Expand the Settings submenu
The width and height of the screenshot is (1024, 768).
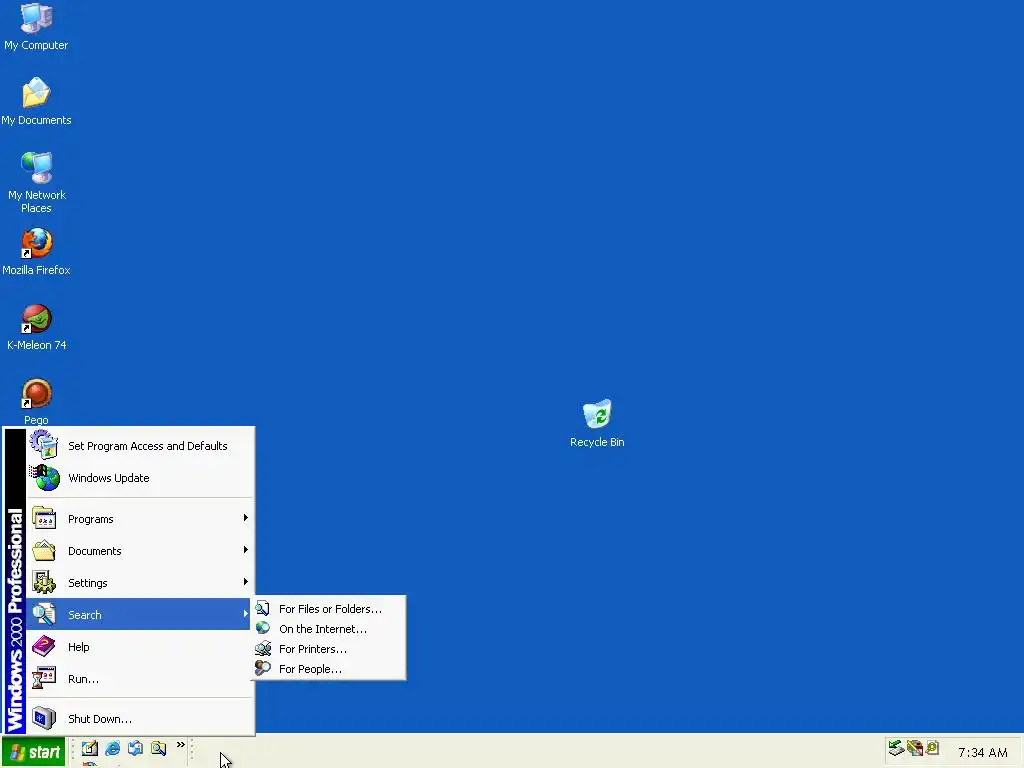point(139,583)
